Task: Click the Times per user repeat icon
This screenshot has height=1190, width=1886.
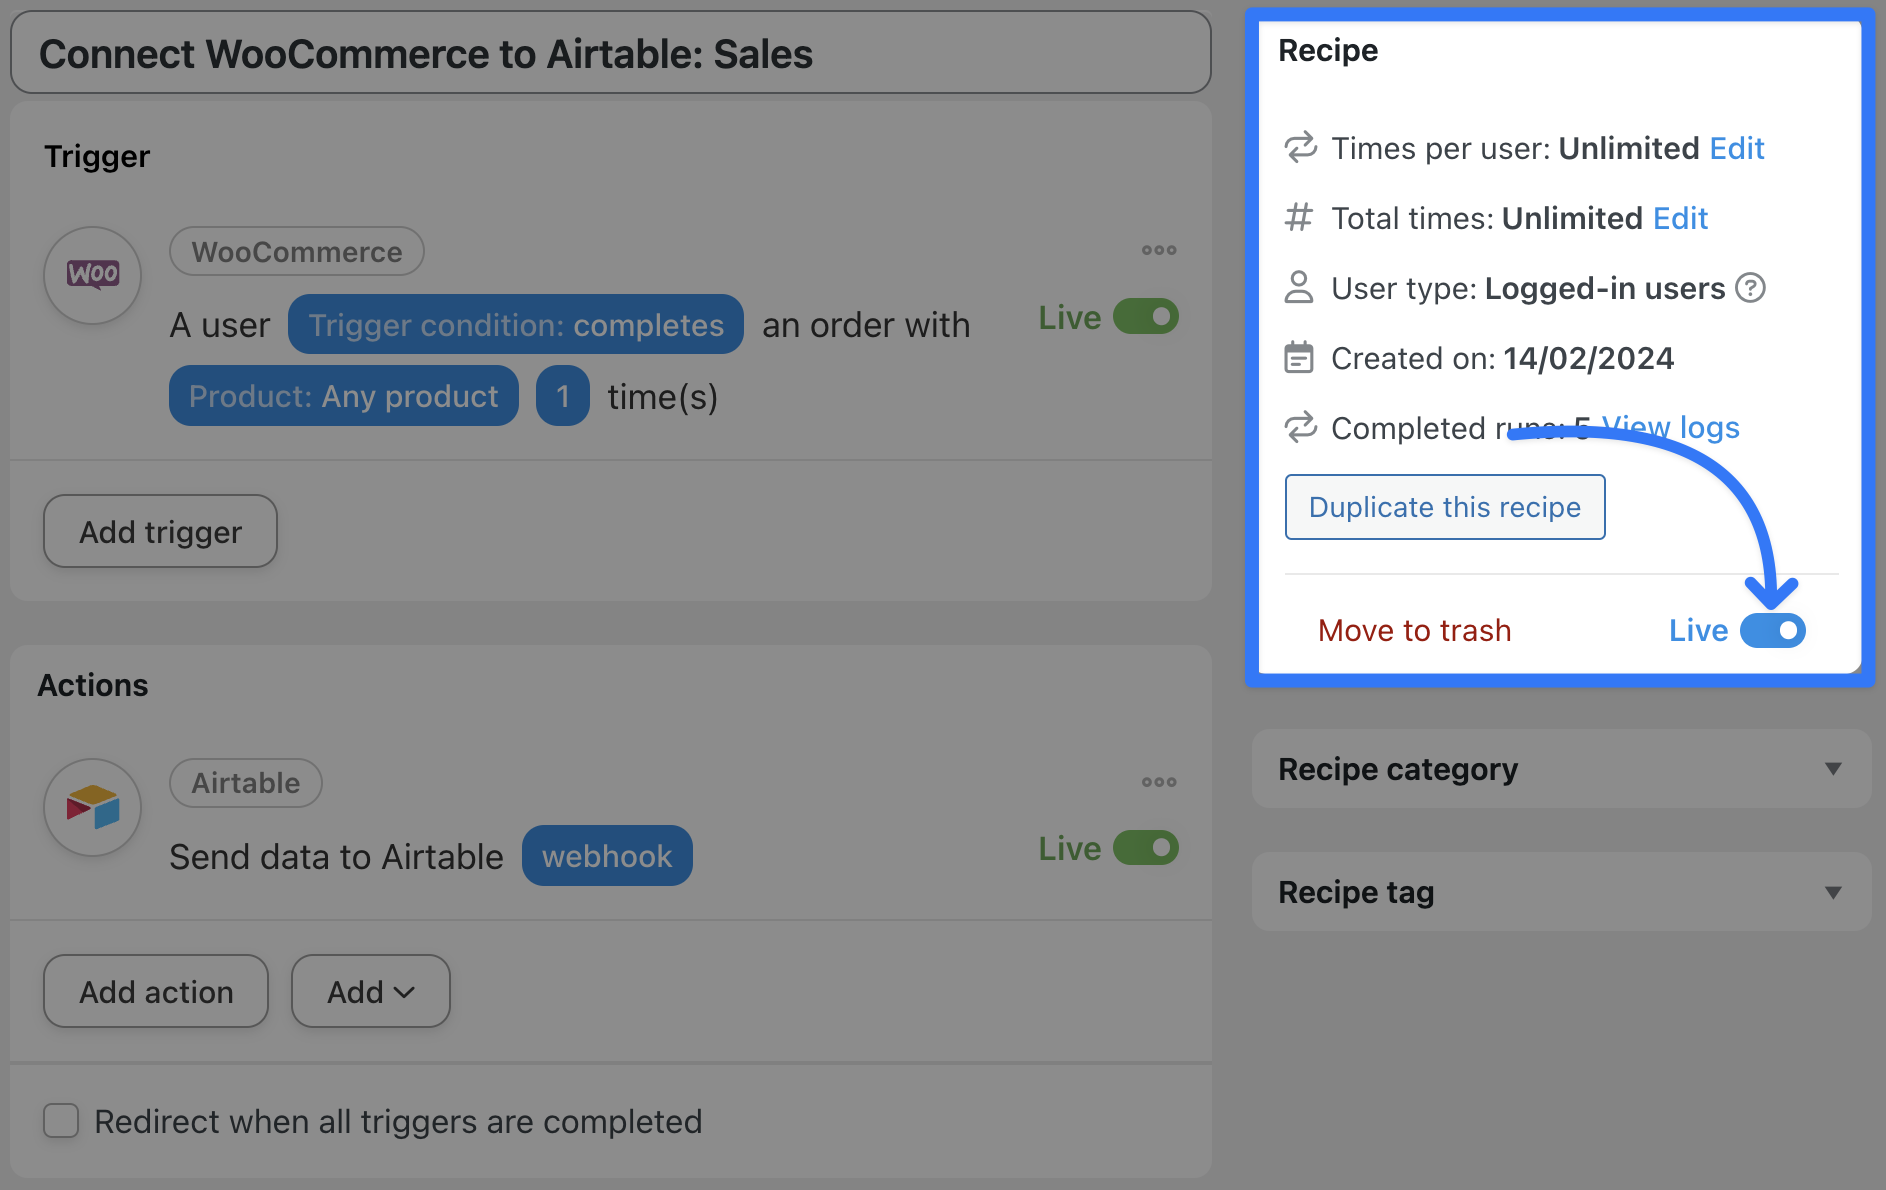Action: [1300, 148]
